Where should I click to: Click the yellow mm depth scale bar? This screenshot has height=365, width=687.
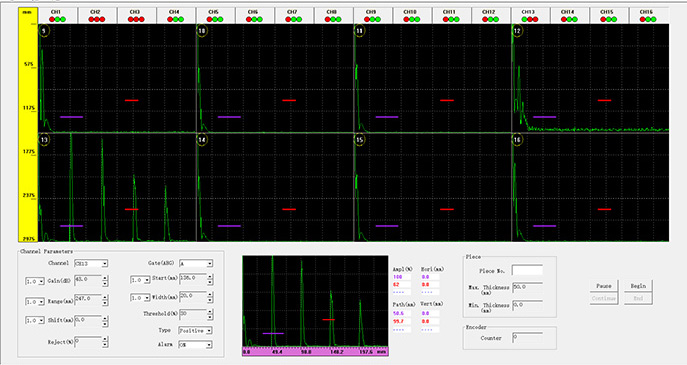(x=28, y=125)
